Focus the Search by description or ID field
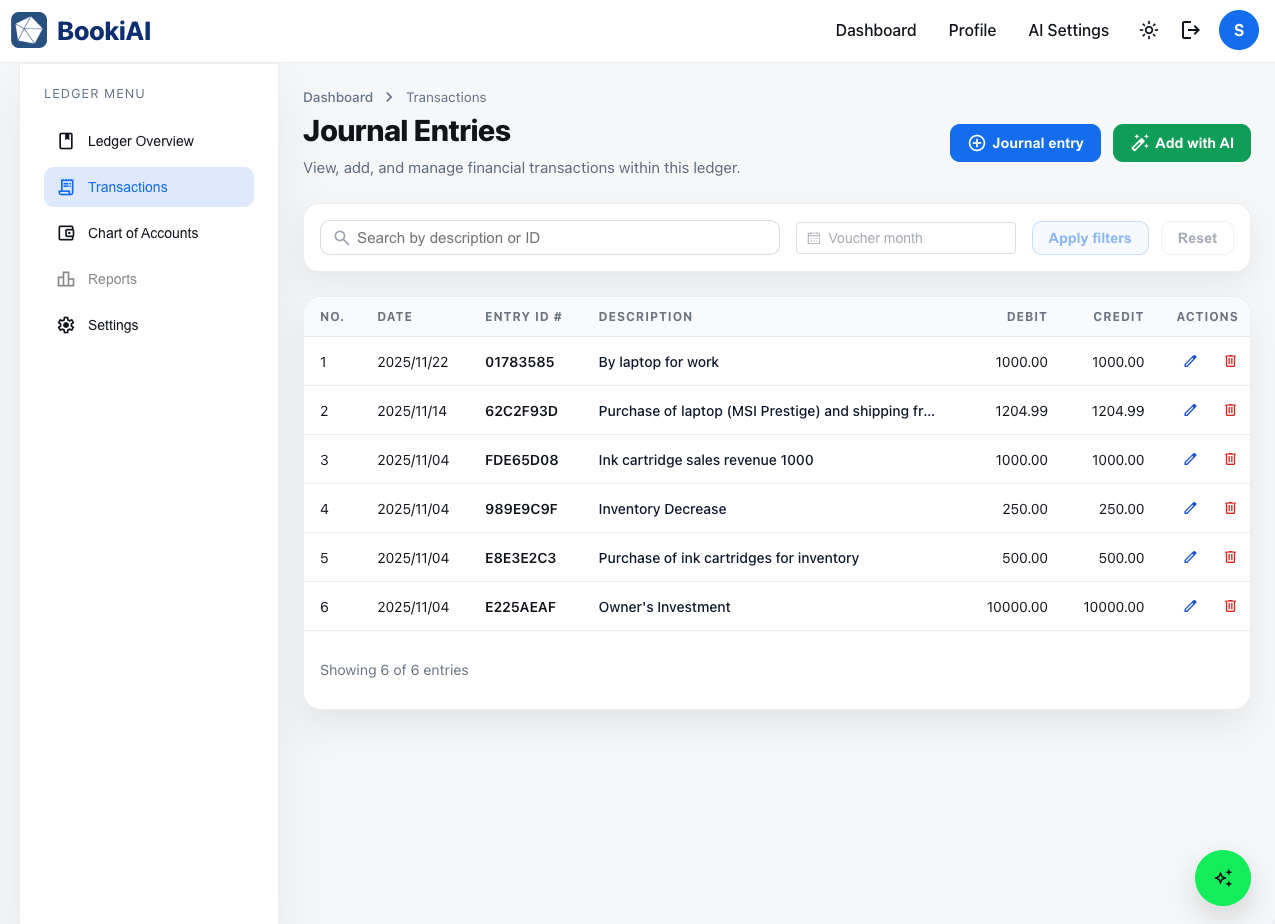The width and height of the screenshot is (1275, 924). (x=550, y=238)
